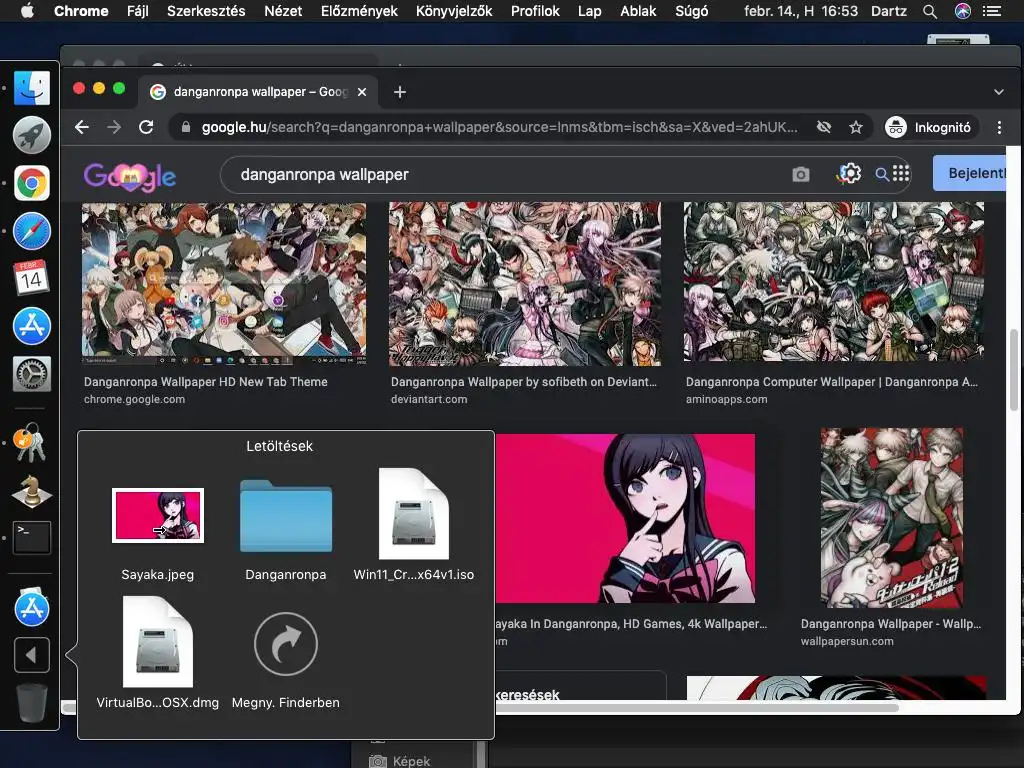Open Finder from the Dock

[x=31, y=88]
